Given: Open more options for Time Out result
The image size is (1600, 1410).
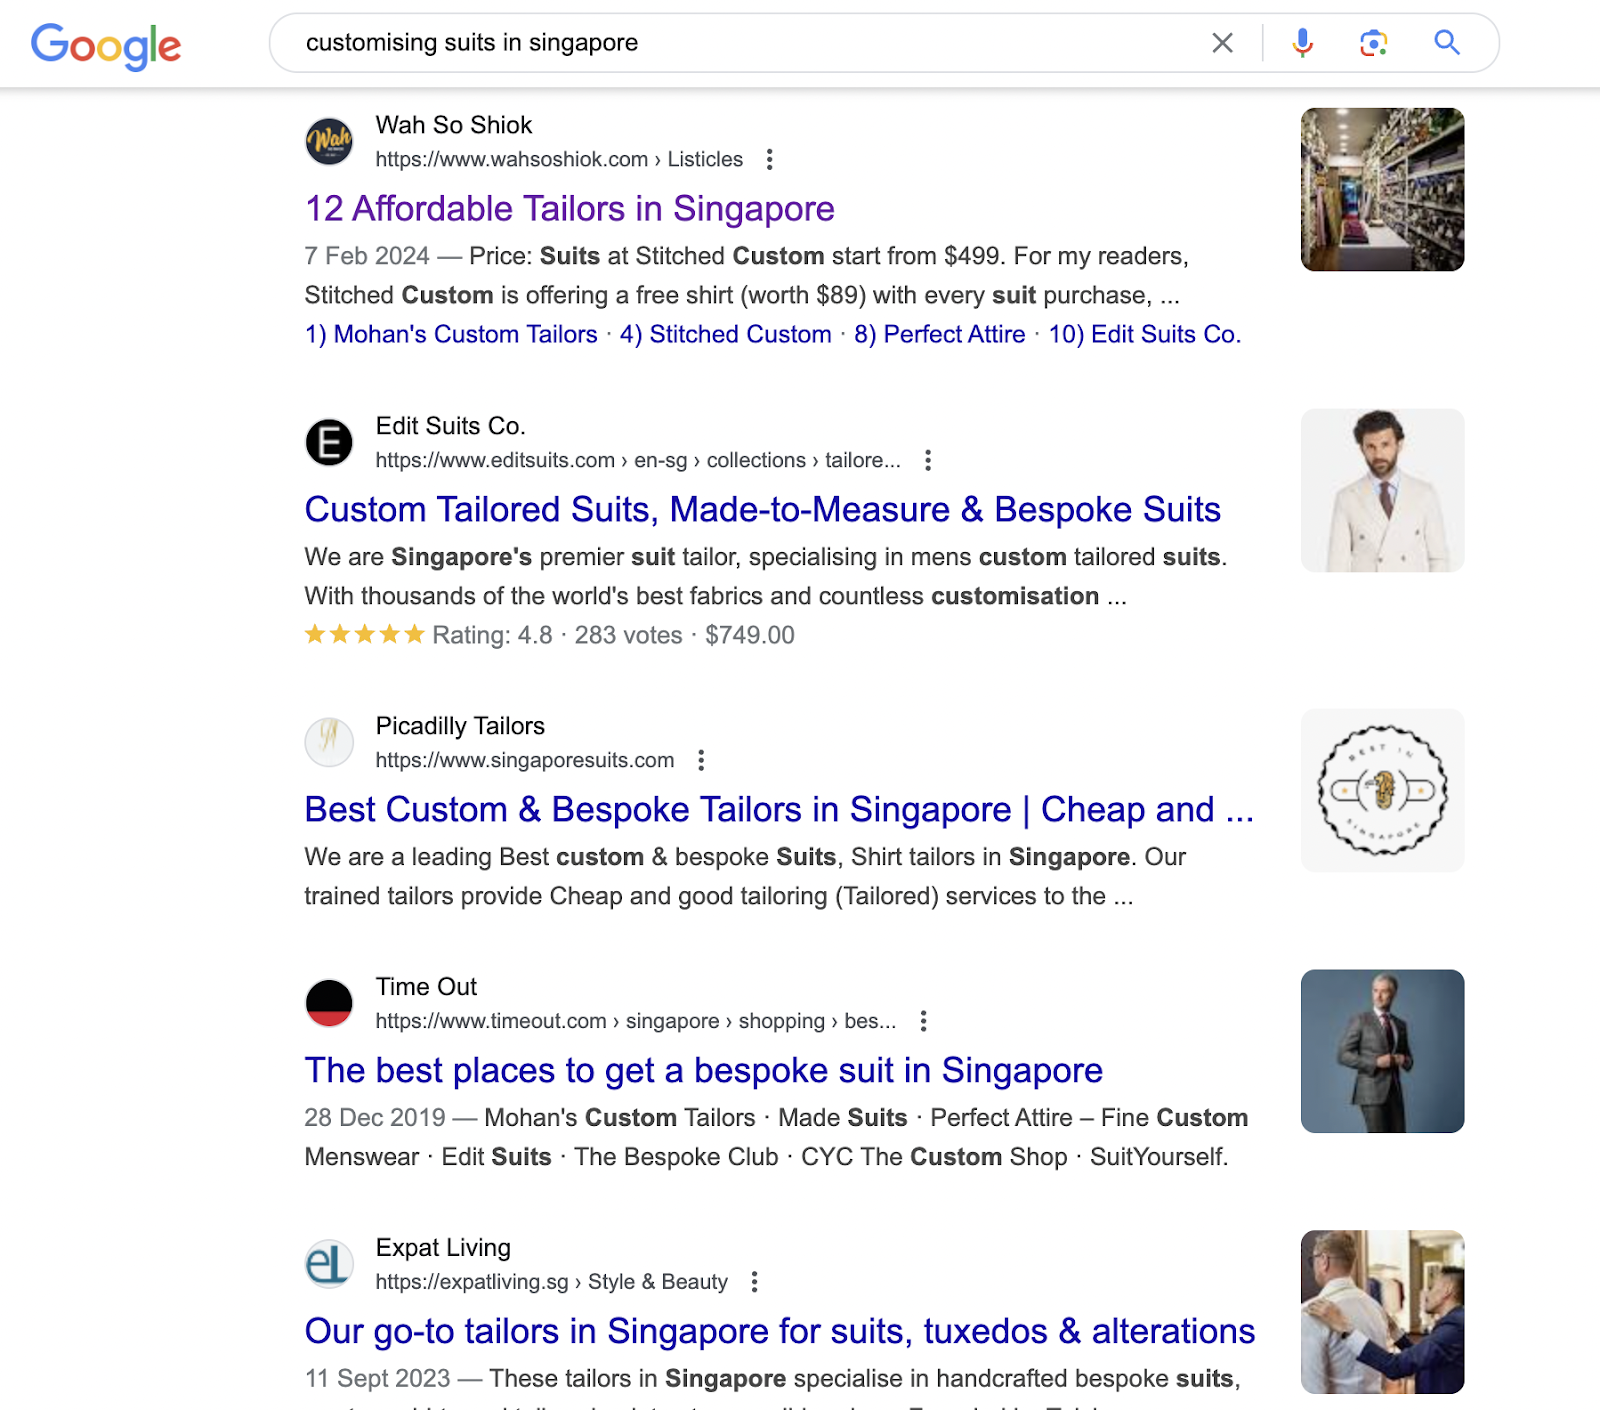Looking at the screenshot, I should pyautogui.click(x=923, y=1021).
